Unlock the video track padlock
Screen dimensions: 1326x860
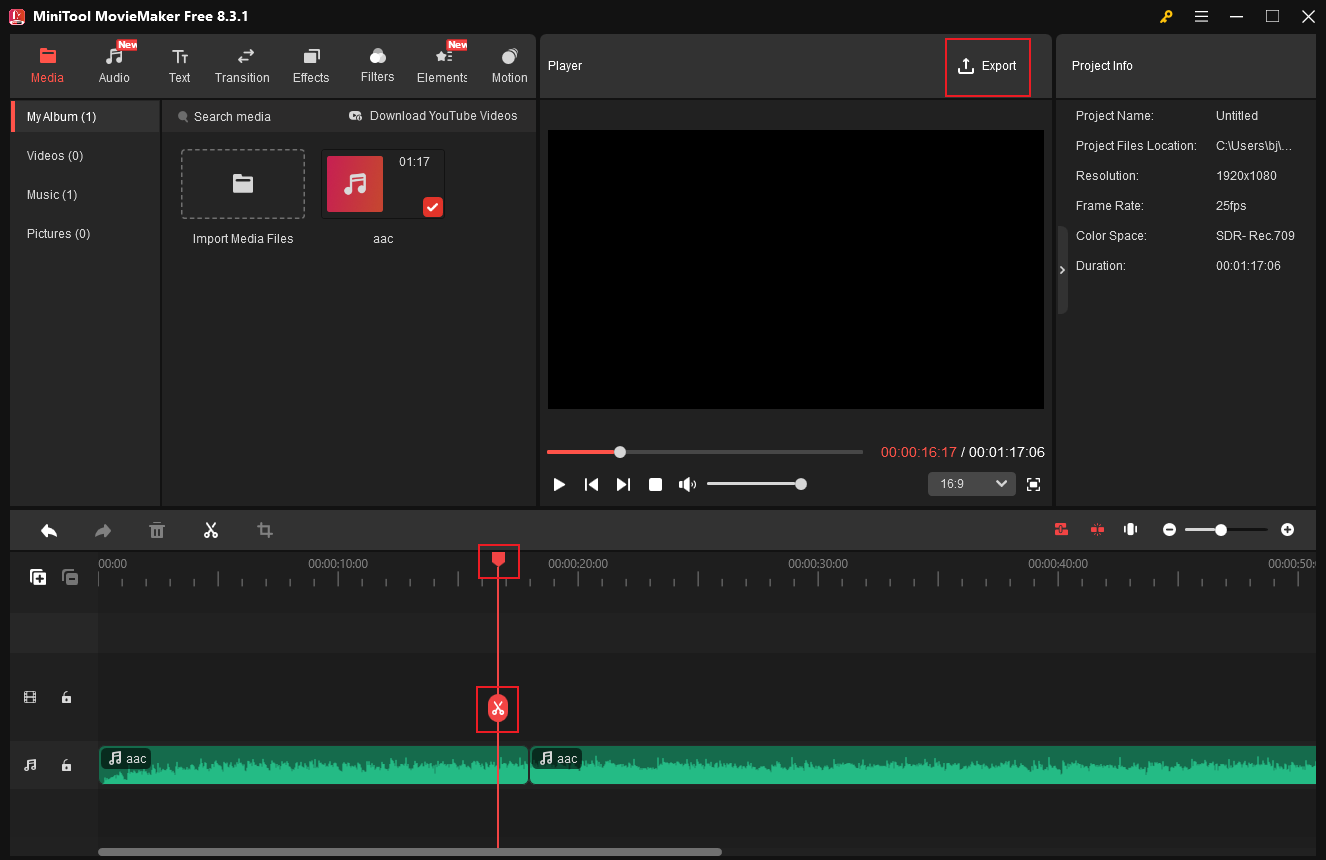coord(66,697)
